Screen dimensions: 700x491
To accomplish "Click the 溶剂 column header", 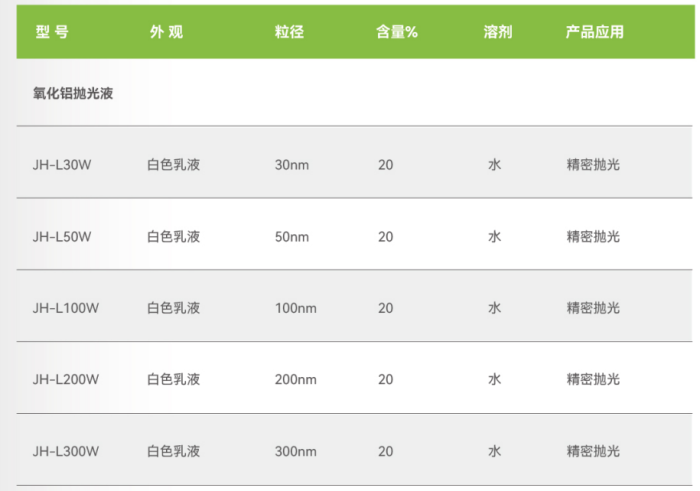I will point(497,31).
